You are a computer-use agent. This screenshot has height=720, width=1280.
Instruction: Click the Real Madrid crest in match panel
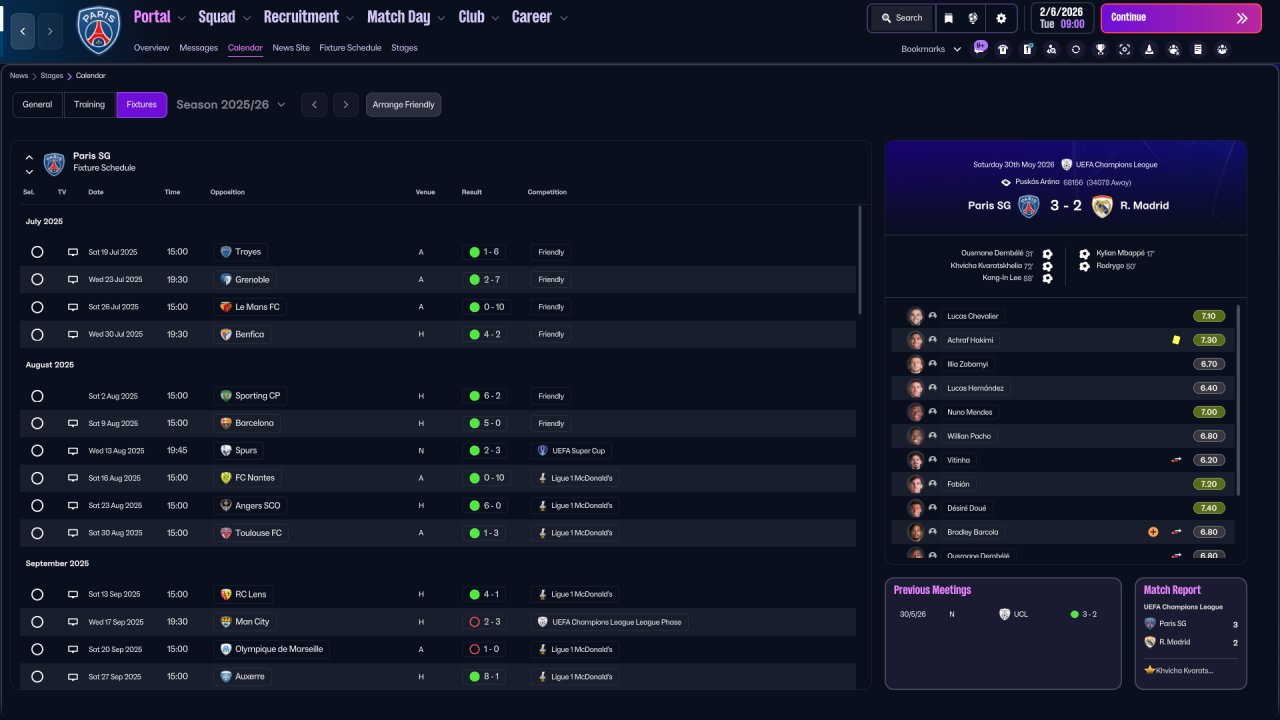click(x=1102, y=206)
